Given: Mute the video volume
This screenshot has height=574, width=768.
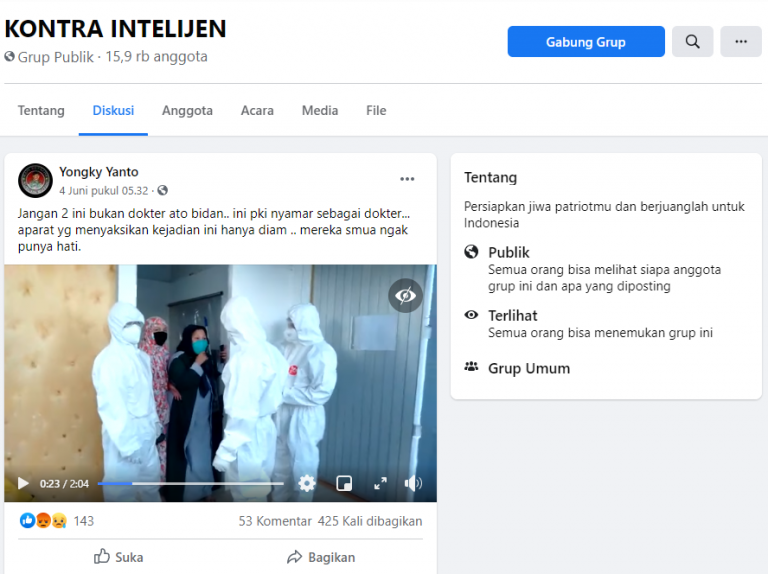Looking at the screenshot, I should click(413, 483).
